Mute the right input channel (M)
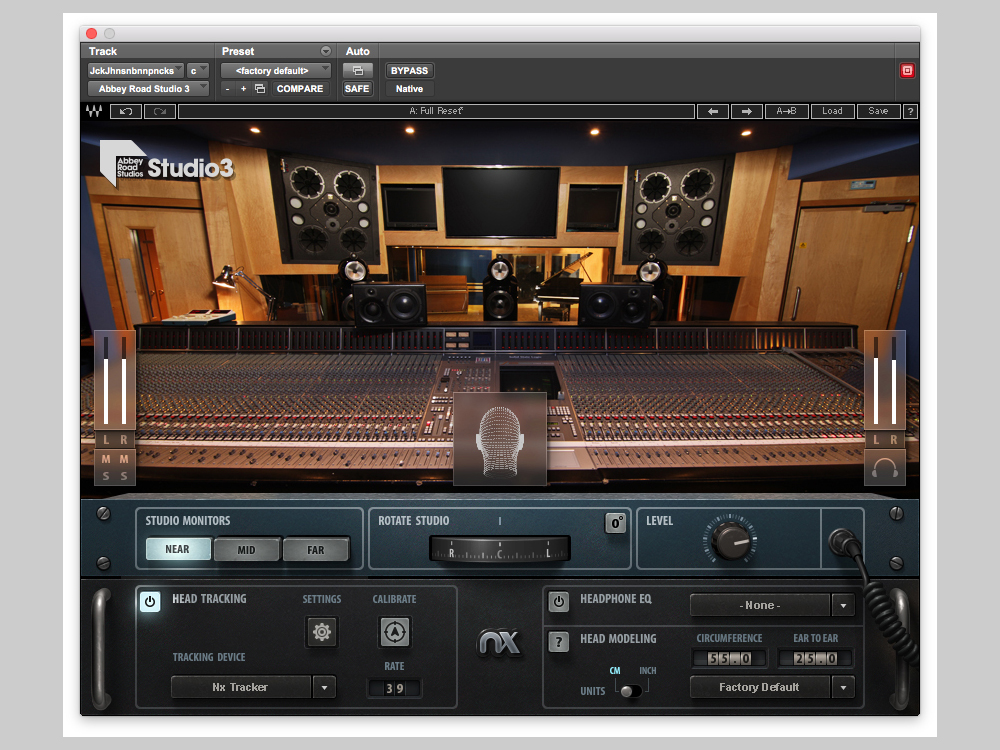Image resolution: width=1000 pixels, height=750 pixels. coord(124,459)
